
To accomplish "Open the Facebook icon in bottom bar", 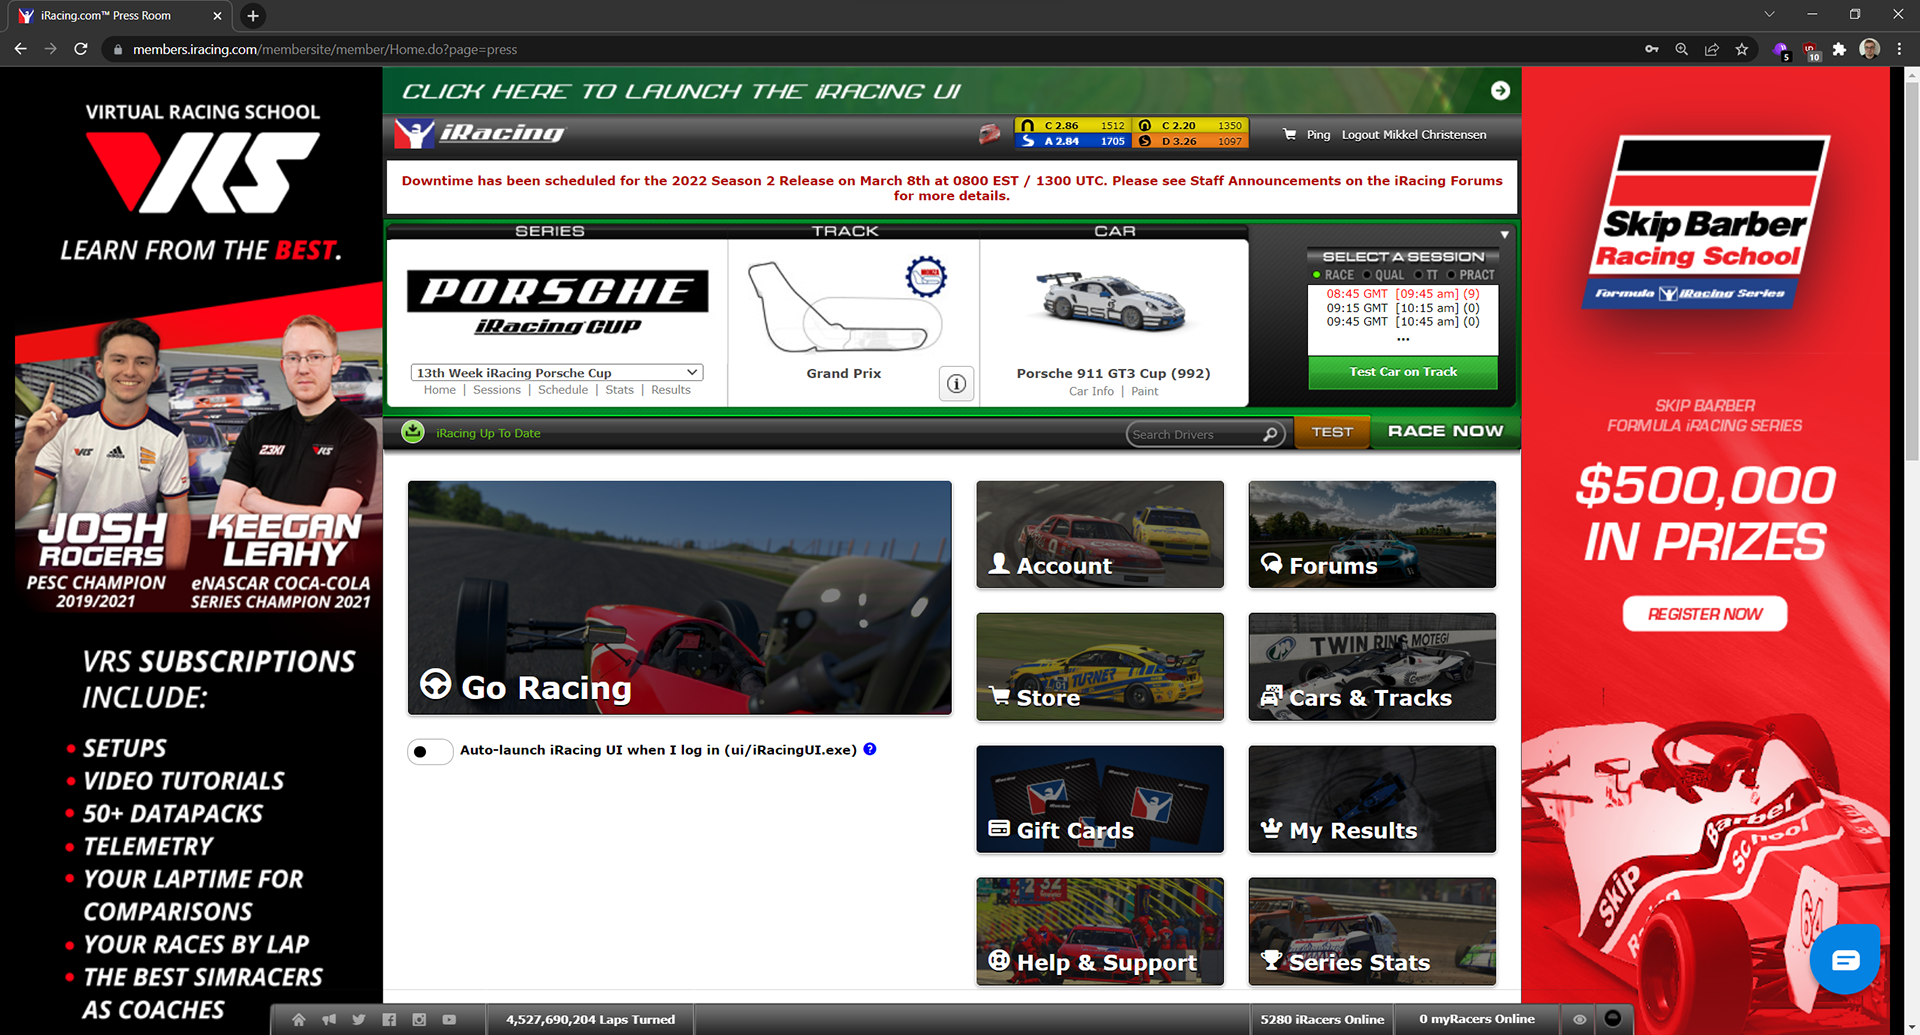I will click(x=389, y=1020).
